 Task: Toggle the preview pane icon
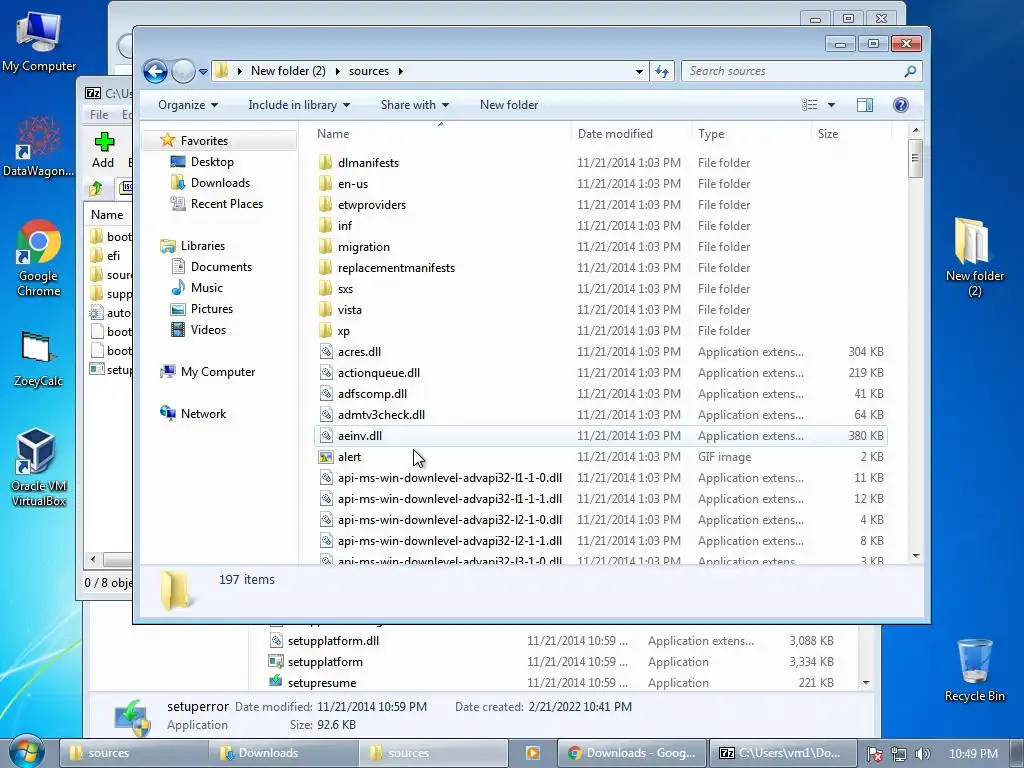[x=865, y=105]
